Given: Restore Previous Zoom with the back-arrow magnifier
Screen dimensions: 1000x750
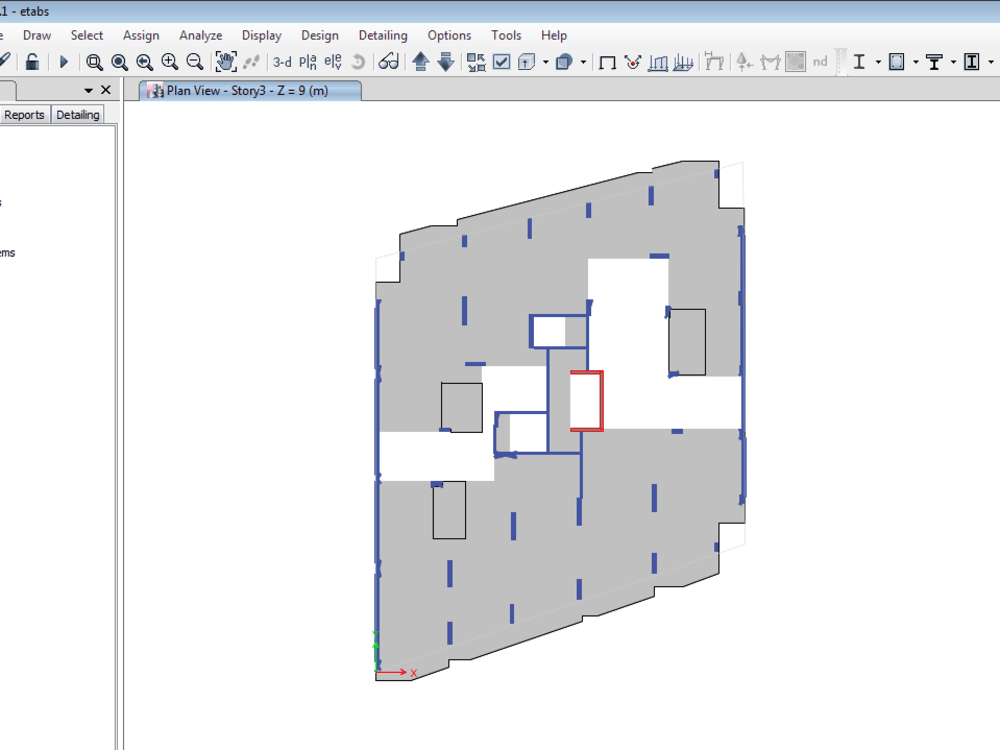Looking at the screenshot, I should [x=145, y=62].
